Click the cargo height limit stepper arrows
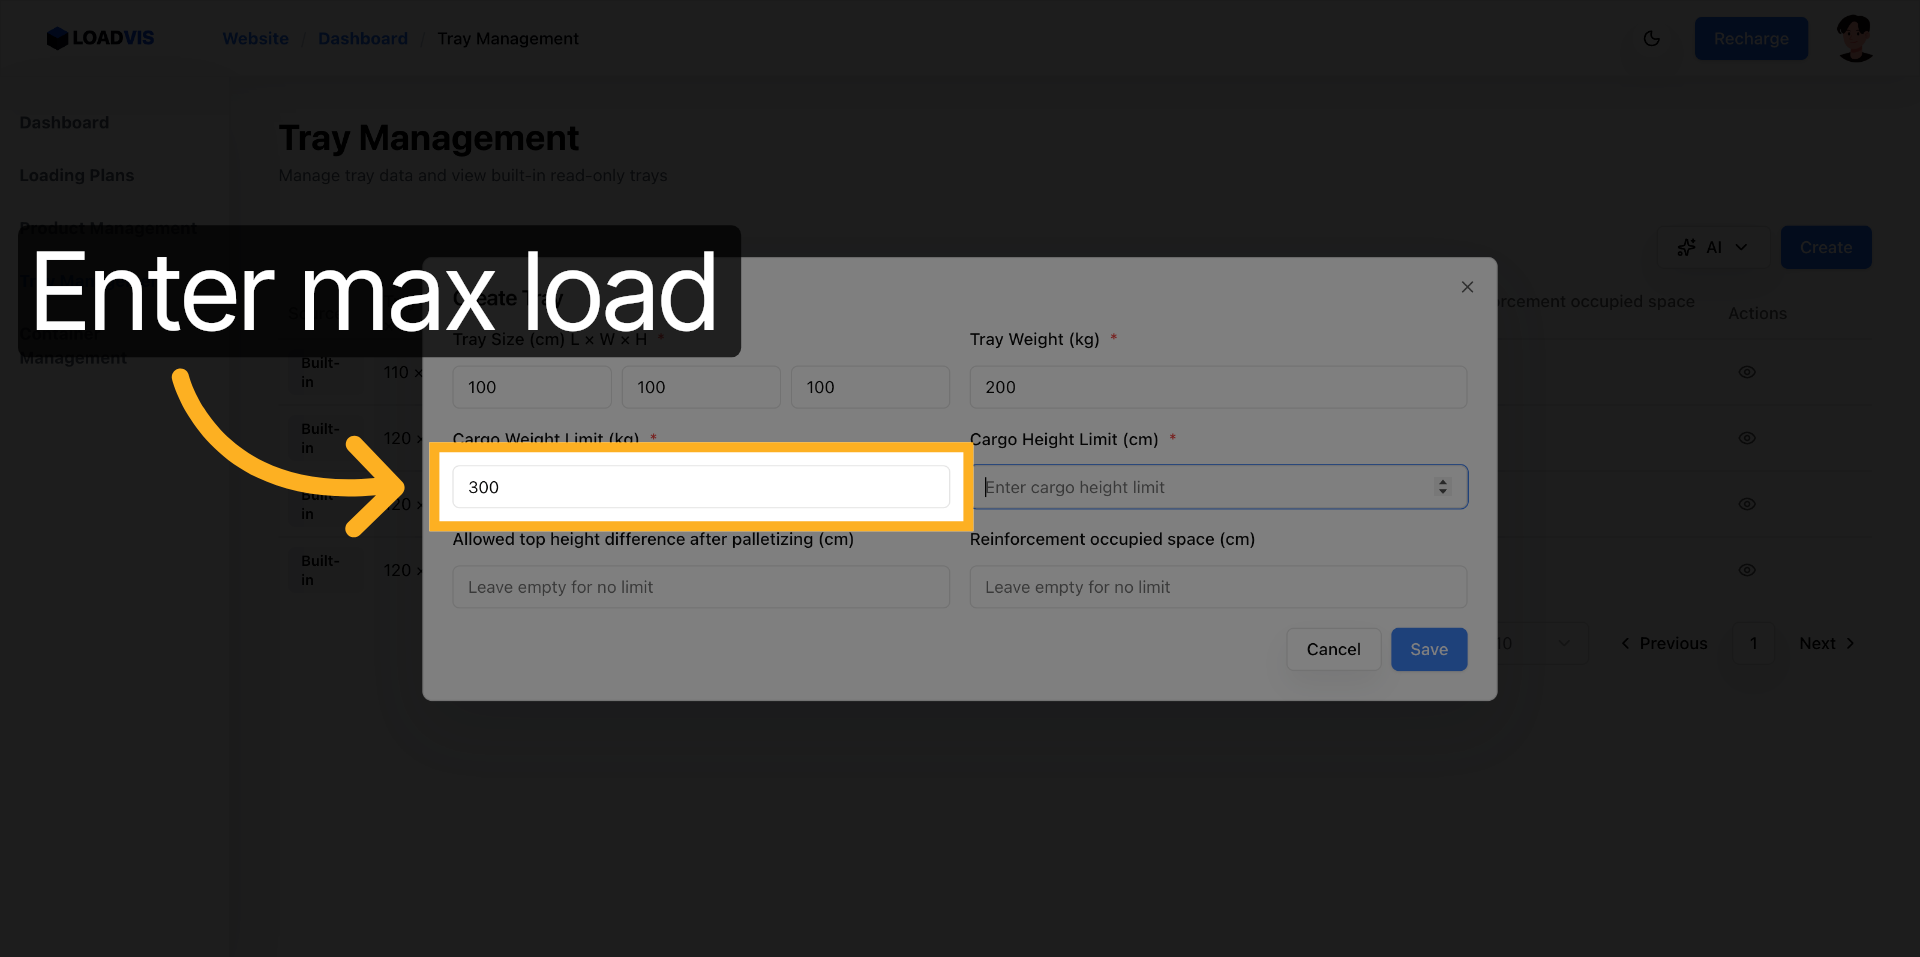The width and height of the screenshot is (1920, 957). coord(1442,487)
